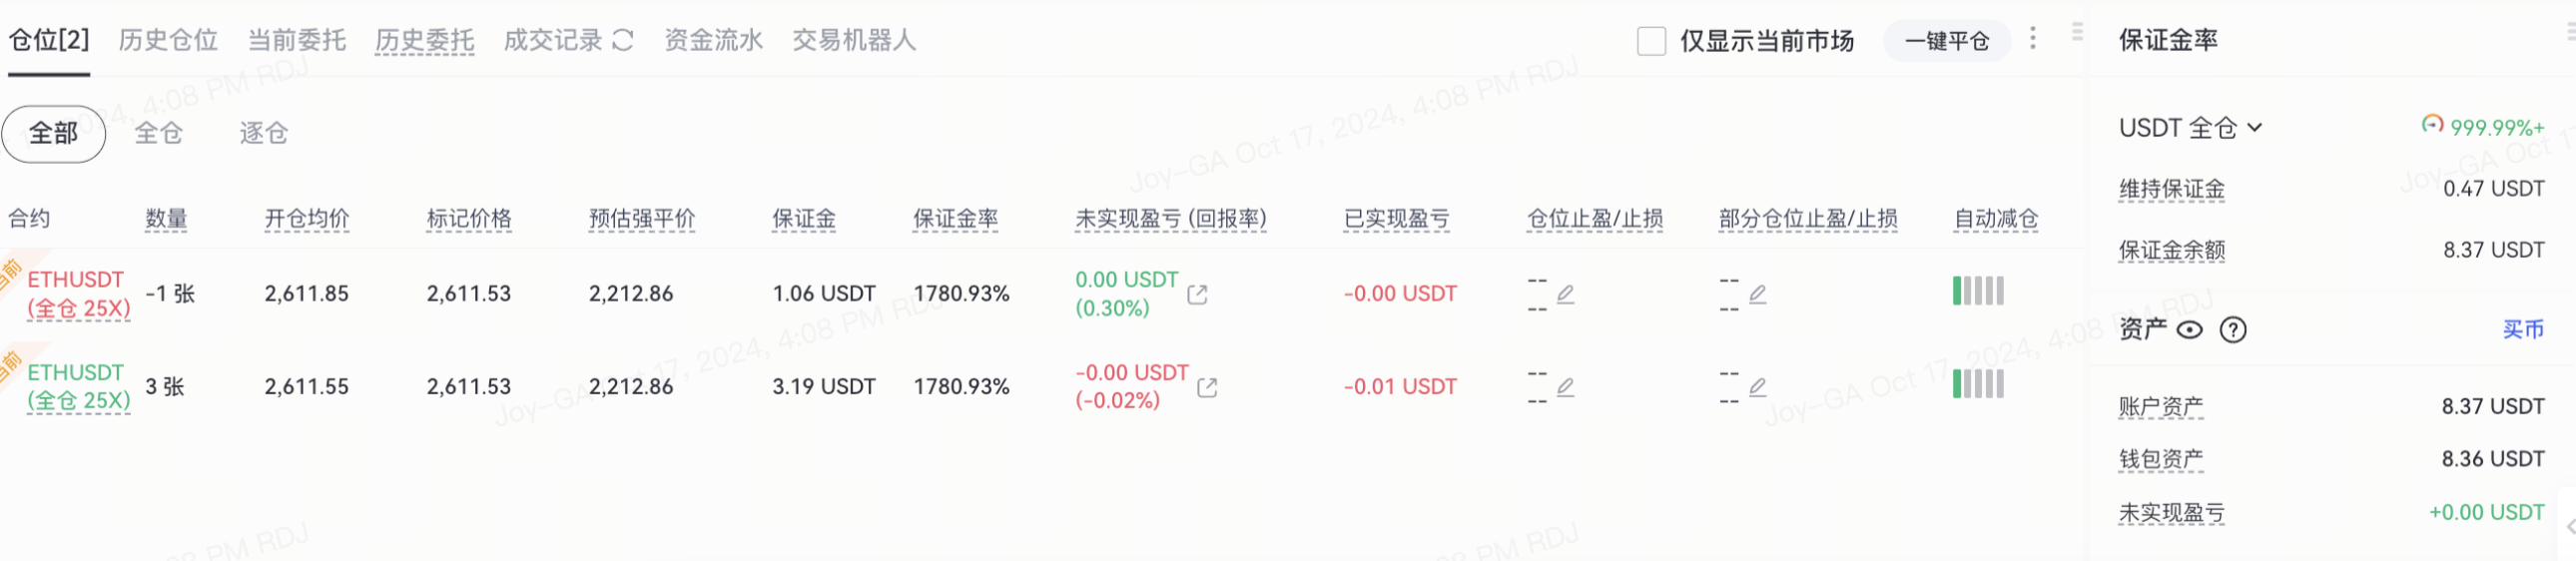Edit 仓位止盈/止损 for second ETHUSDT position
The height and width of the screenshot is (561, 2576).
click(x=1566, y=387)
